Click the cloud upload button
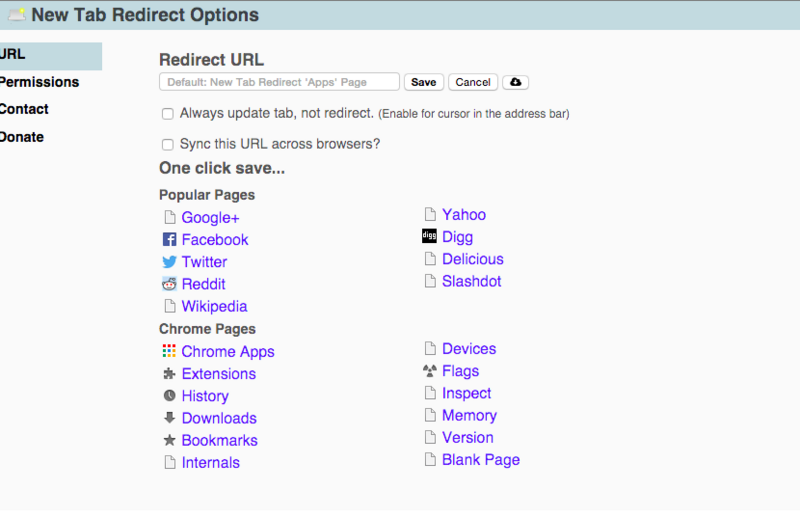 pos(515,82)
